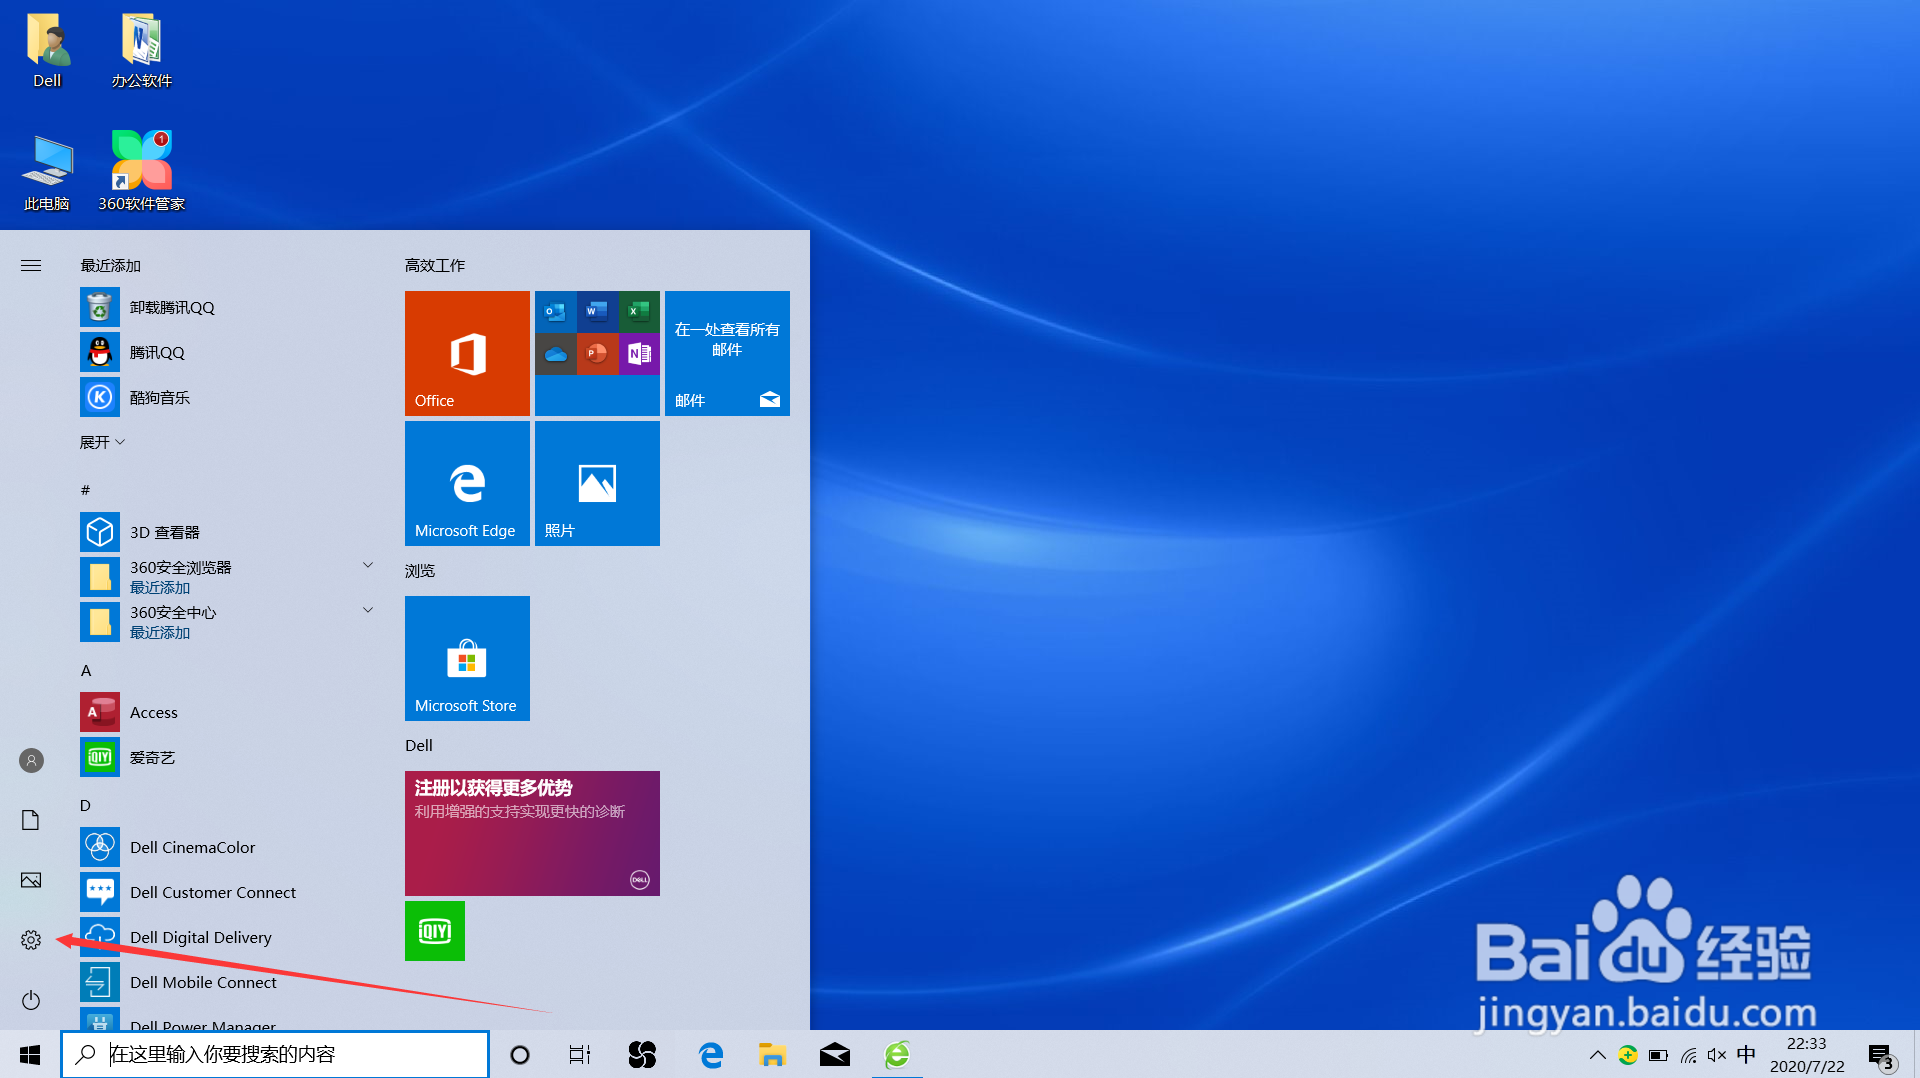Click the network icon in system tray
This screenshot has height=1078, width=1920.
pos(1689,1055)
